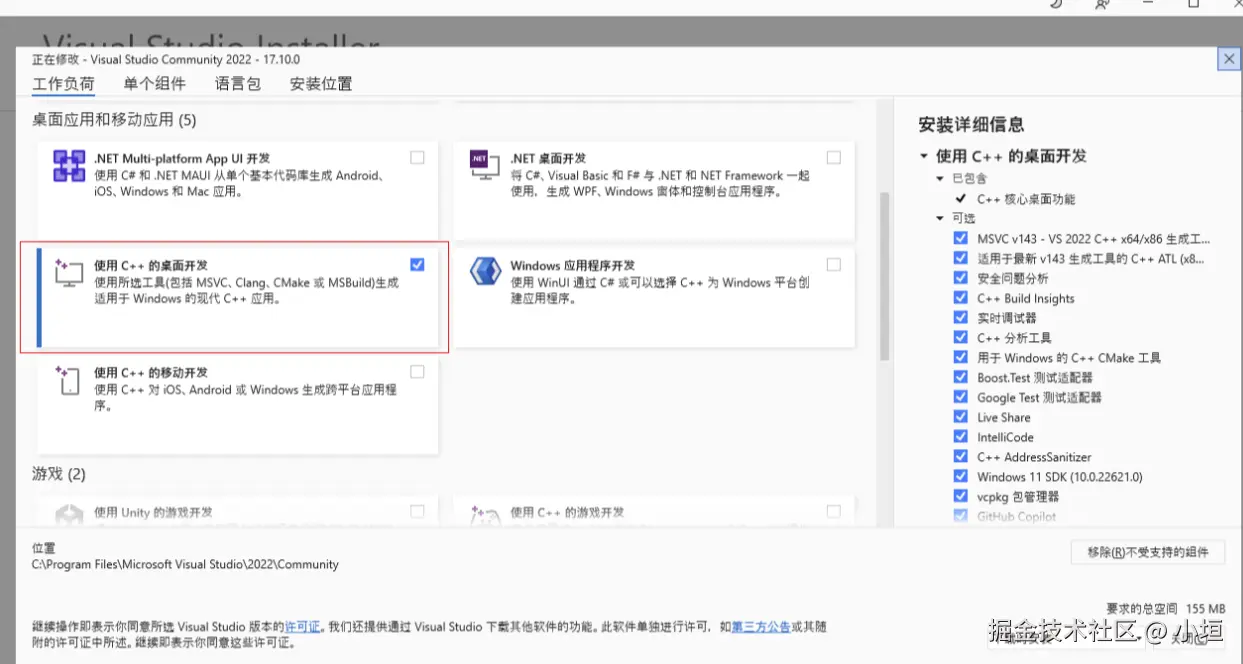The image size is (1243, 664).
Task: Uncheck the IntelliCode option
Action: point(961,437)
